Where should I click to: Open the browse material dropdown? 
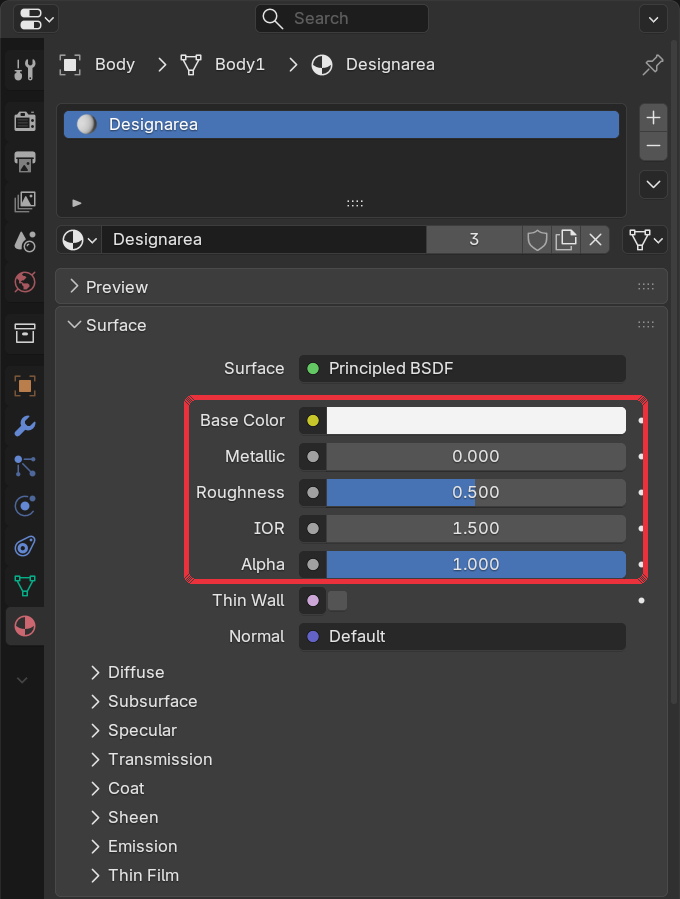tap(79, 240)
